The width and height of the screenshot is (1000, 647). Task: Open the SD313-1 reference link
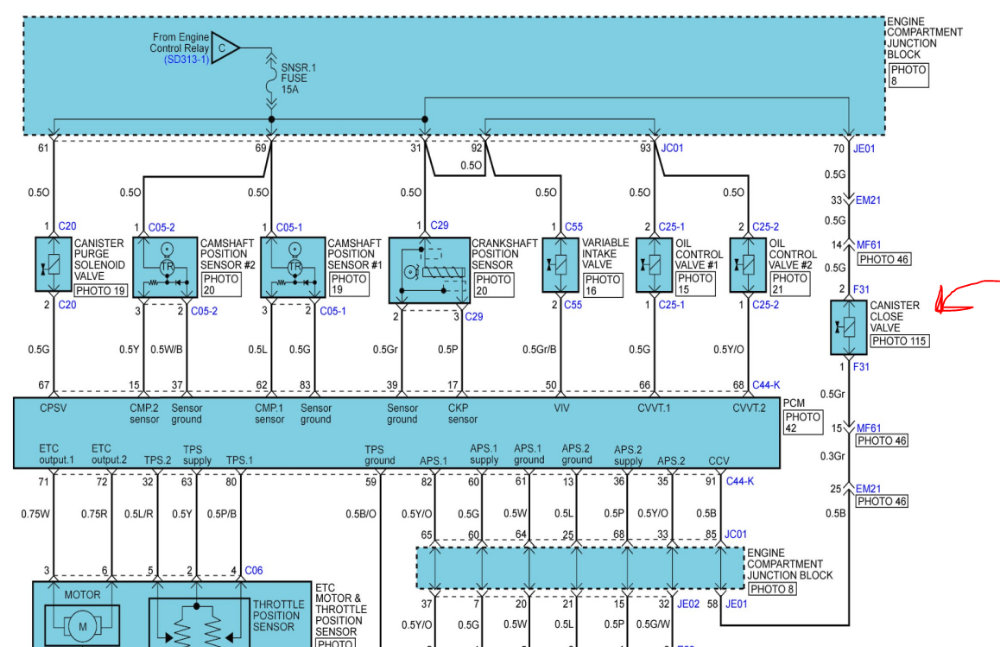click(185, 60)
